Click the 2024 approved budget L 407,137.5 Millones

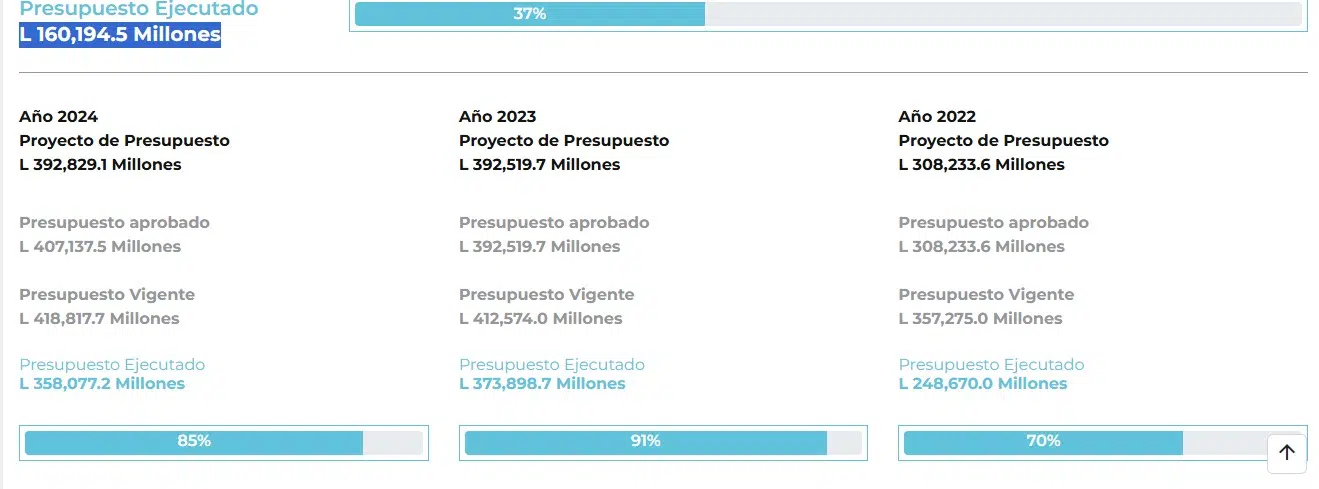coord(100,247)
